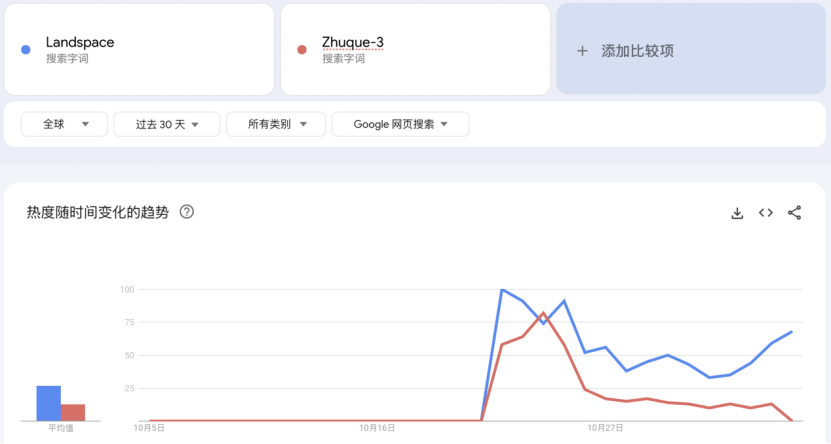Share the interest over time chart
The image size is (831, 444).
point(795,213)
